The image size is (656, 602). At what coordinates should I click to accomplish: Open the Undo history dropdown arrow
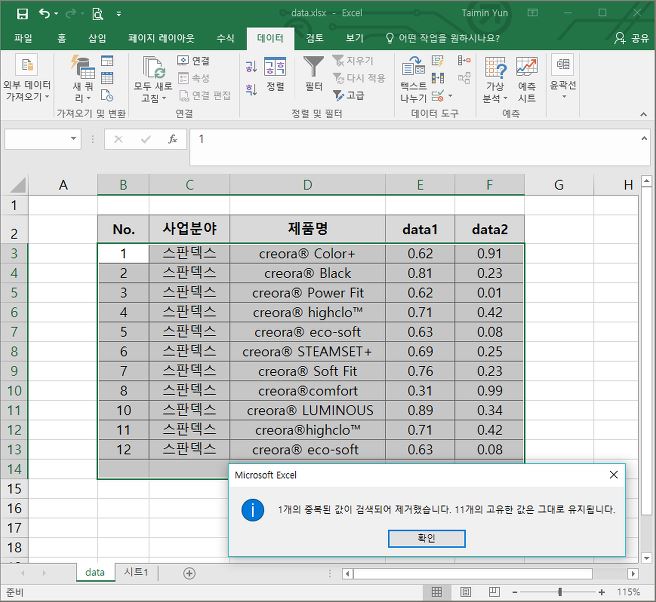pyautogui.click(x=56, y=14)
